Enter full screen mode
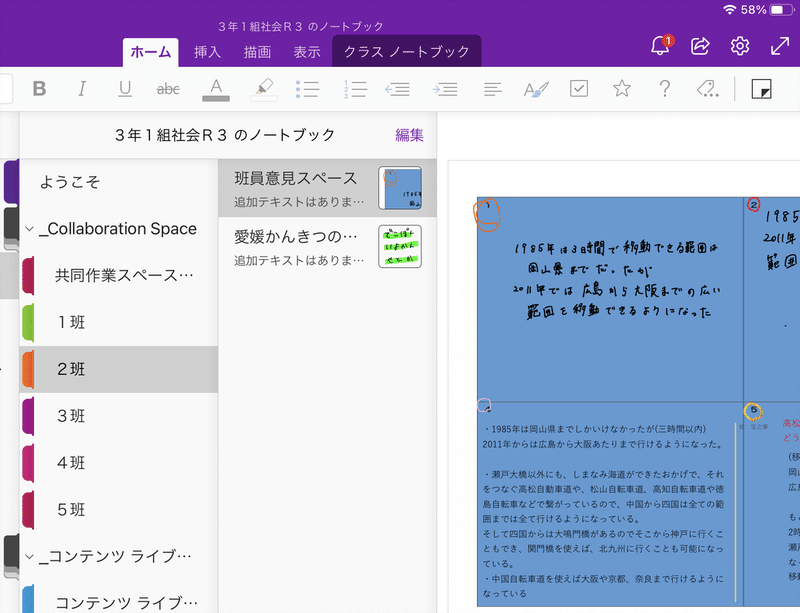The image size is (800, 613). click(780, 46)
